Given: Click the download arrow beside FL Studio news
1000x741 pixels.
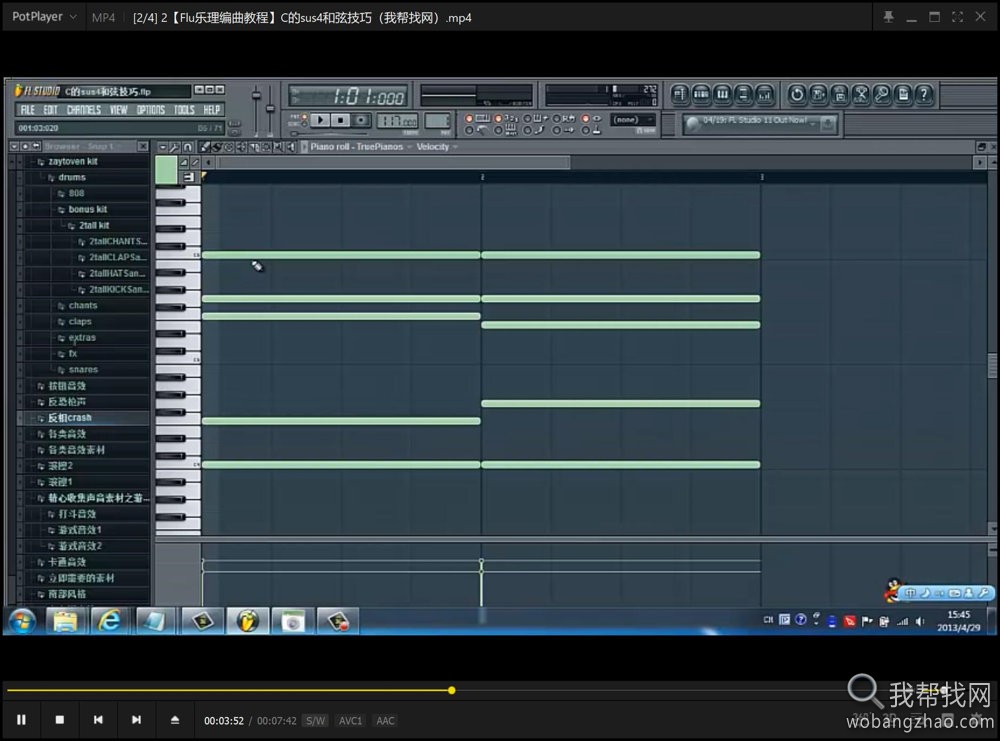Looking at the screenshot, I should tap(827, 124).
